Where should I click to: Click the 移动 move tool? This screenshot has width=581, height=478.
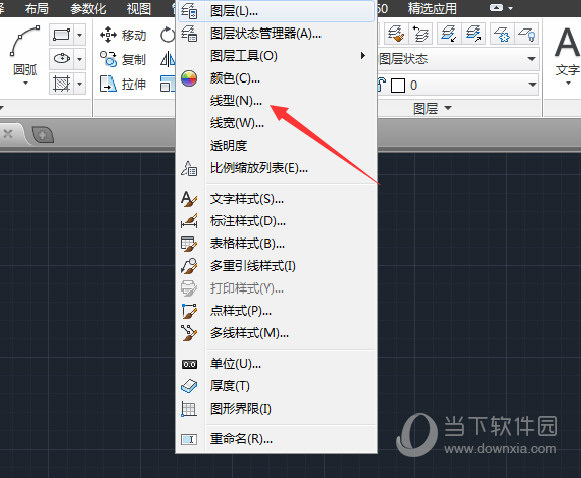[x=123, y=36]
